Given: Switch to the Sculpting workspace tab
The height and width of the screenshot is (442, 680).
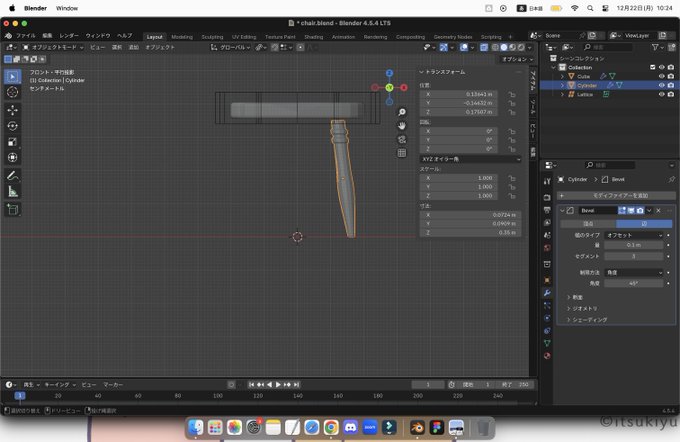Looking at the screenshot, I should coord(212,37).
